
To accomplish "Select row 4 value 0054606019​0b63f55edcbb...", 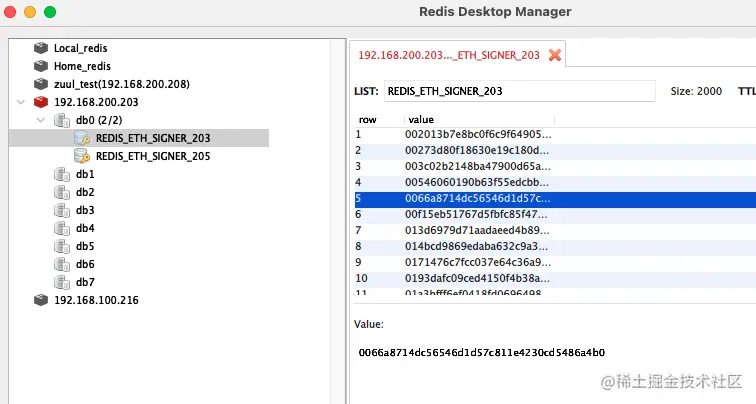I will [476, 182].
